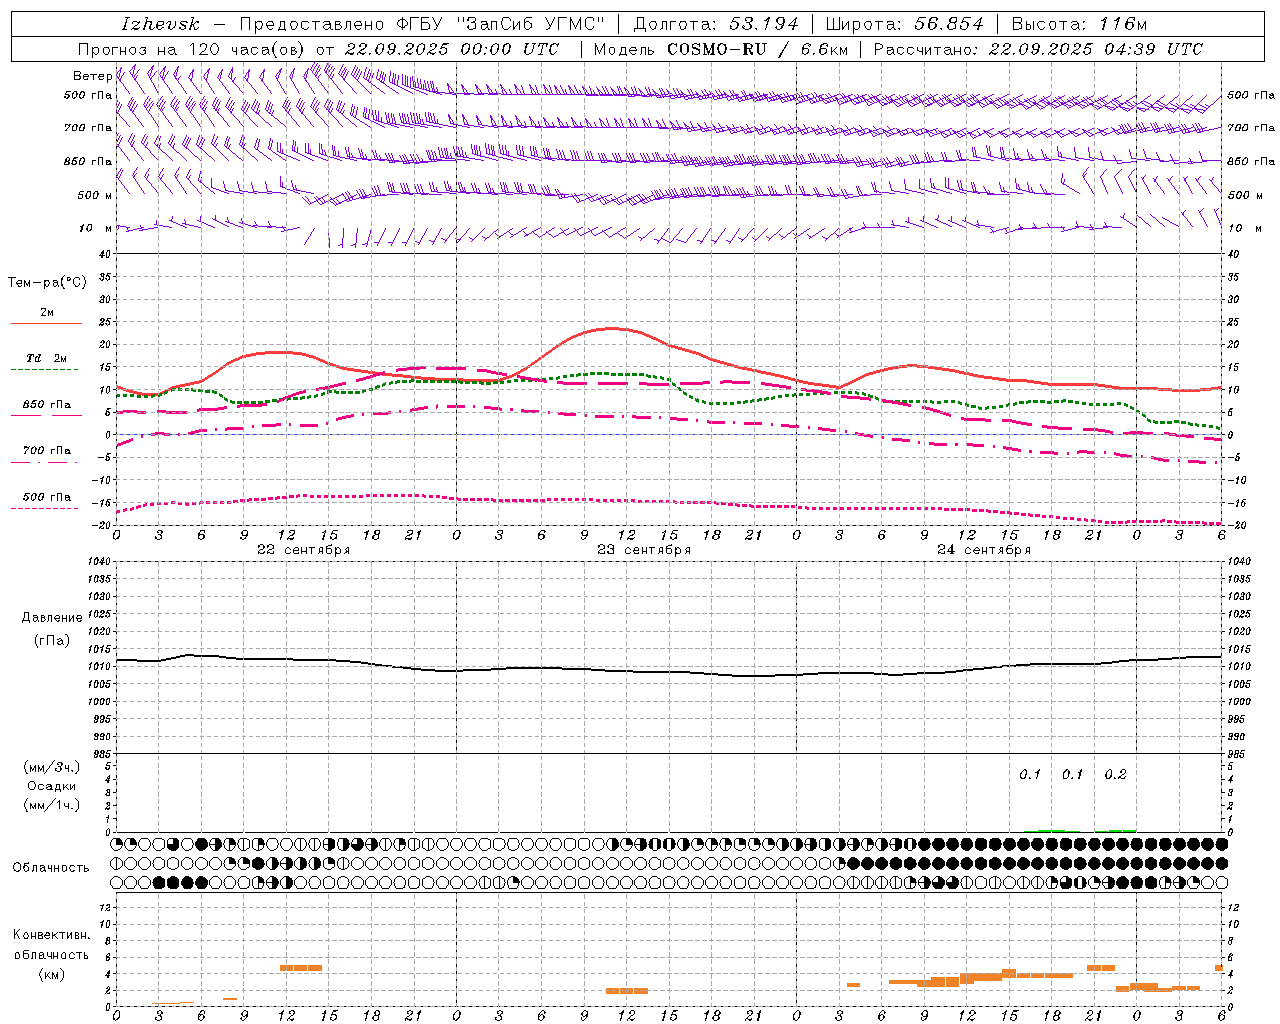Click the 1040 tick on the left pressure axis

(x=100, y=562)
